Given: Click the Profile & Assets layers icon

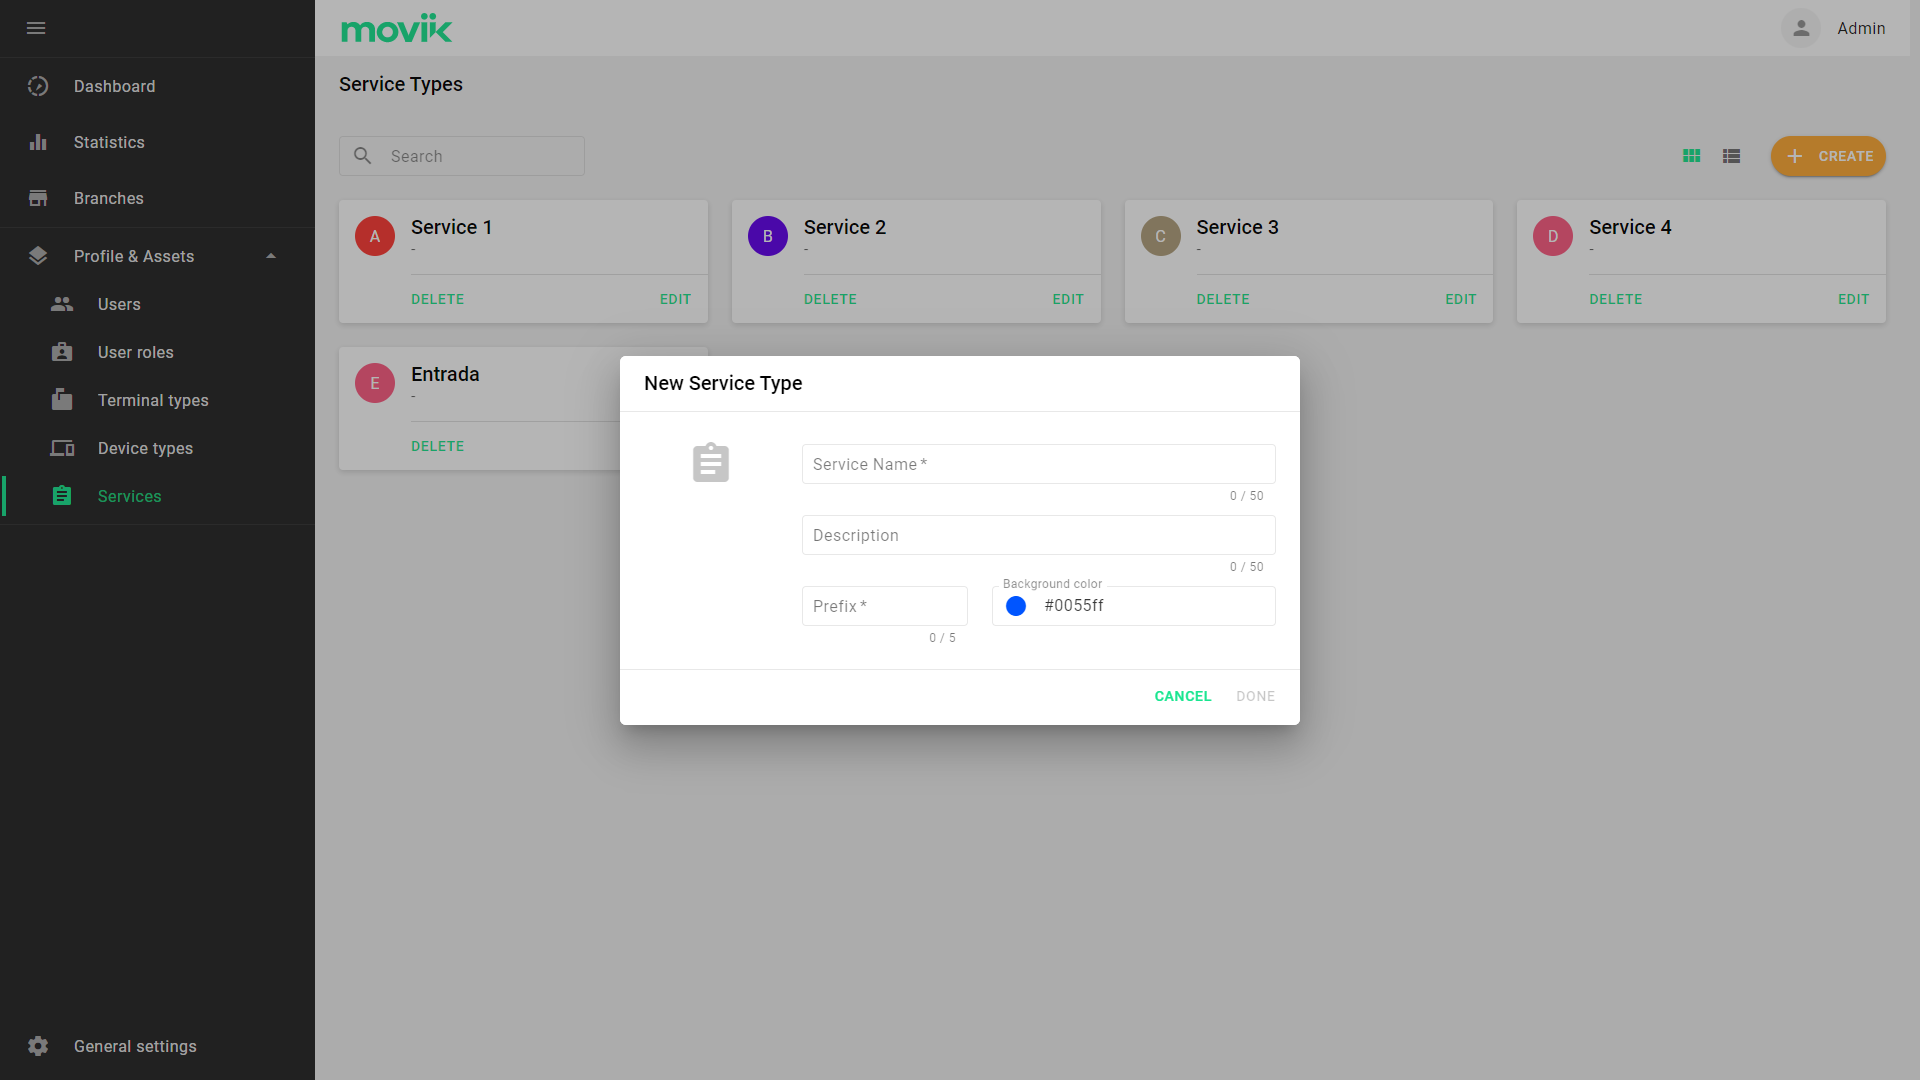Looking at the screenshot, I should [x=38, y=256].
